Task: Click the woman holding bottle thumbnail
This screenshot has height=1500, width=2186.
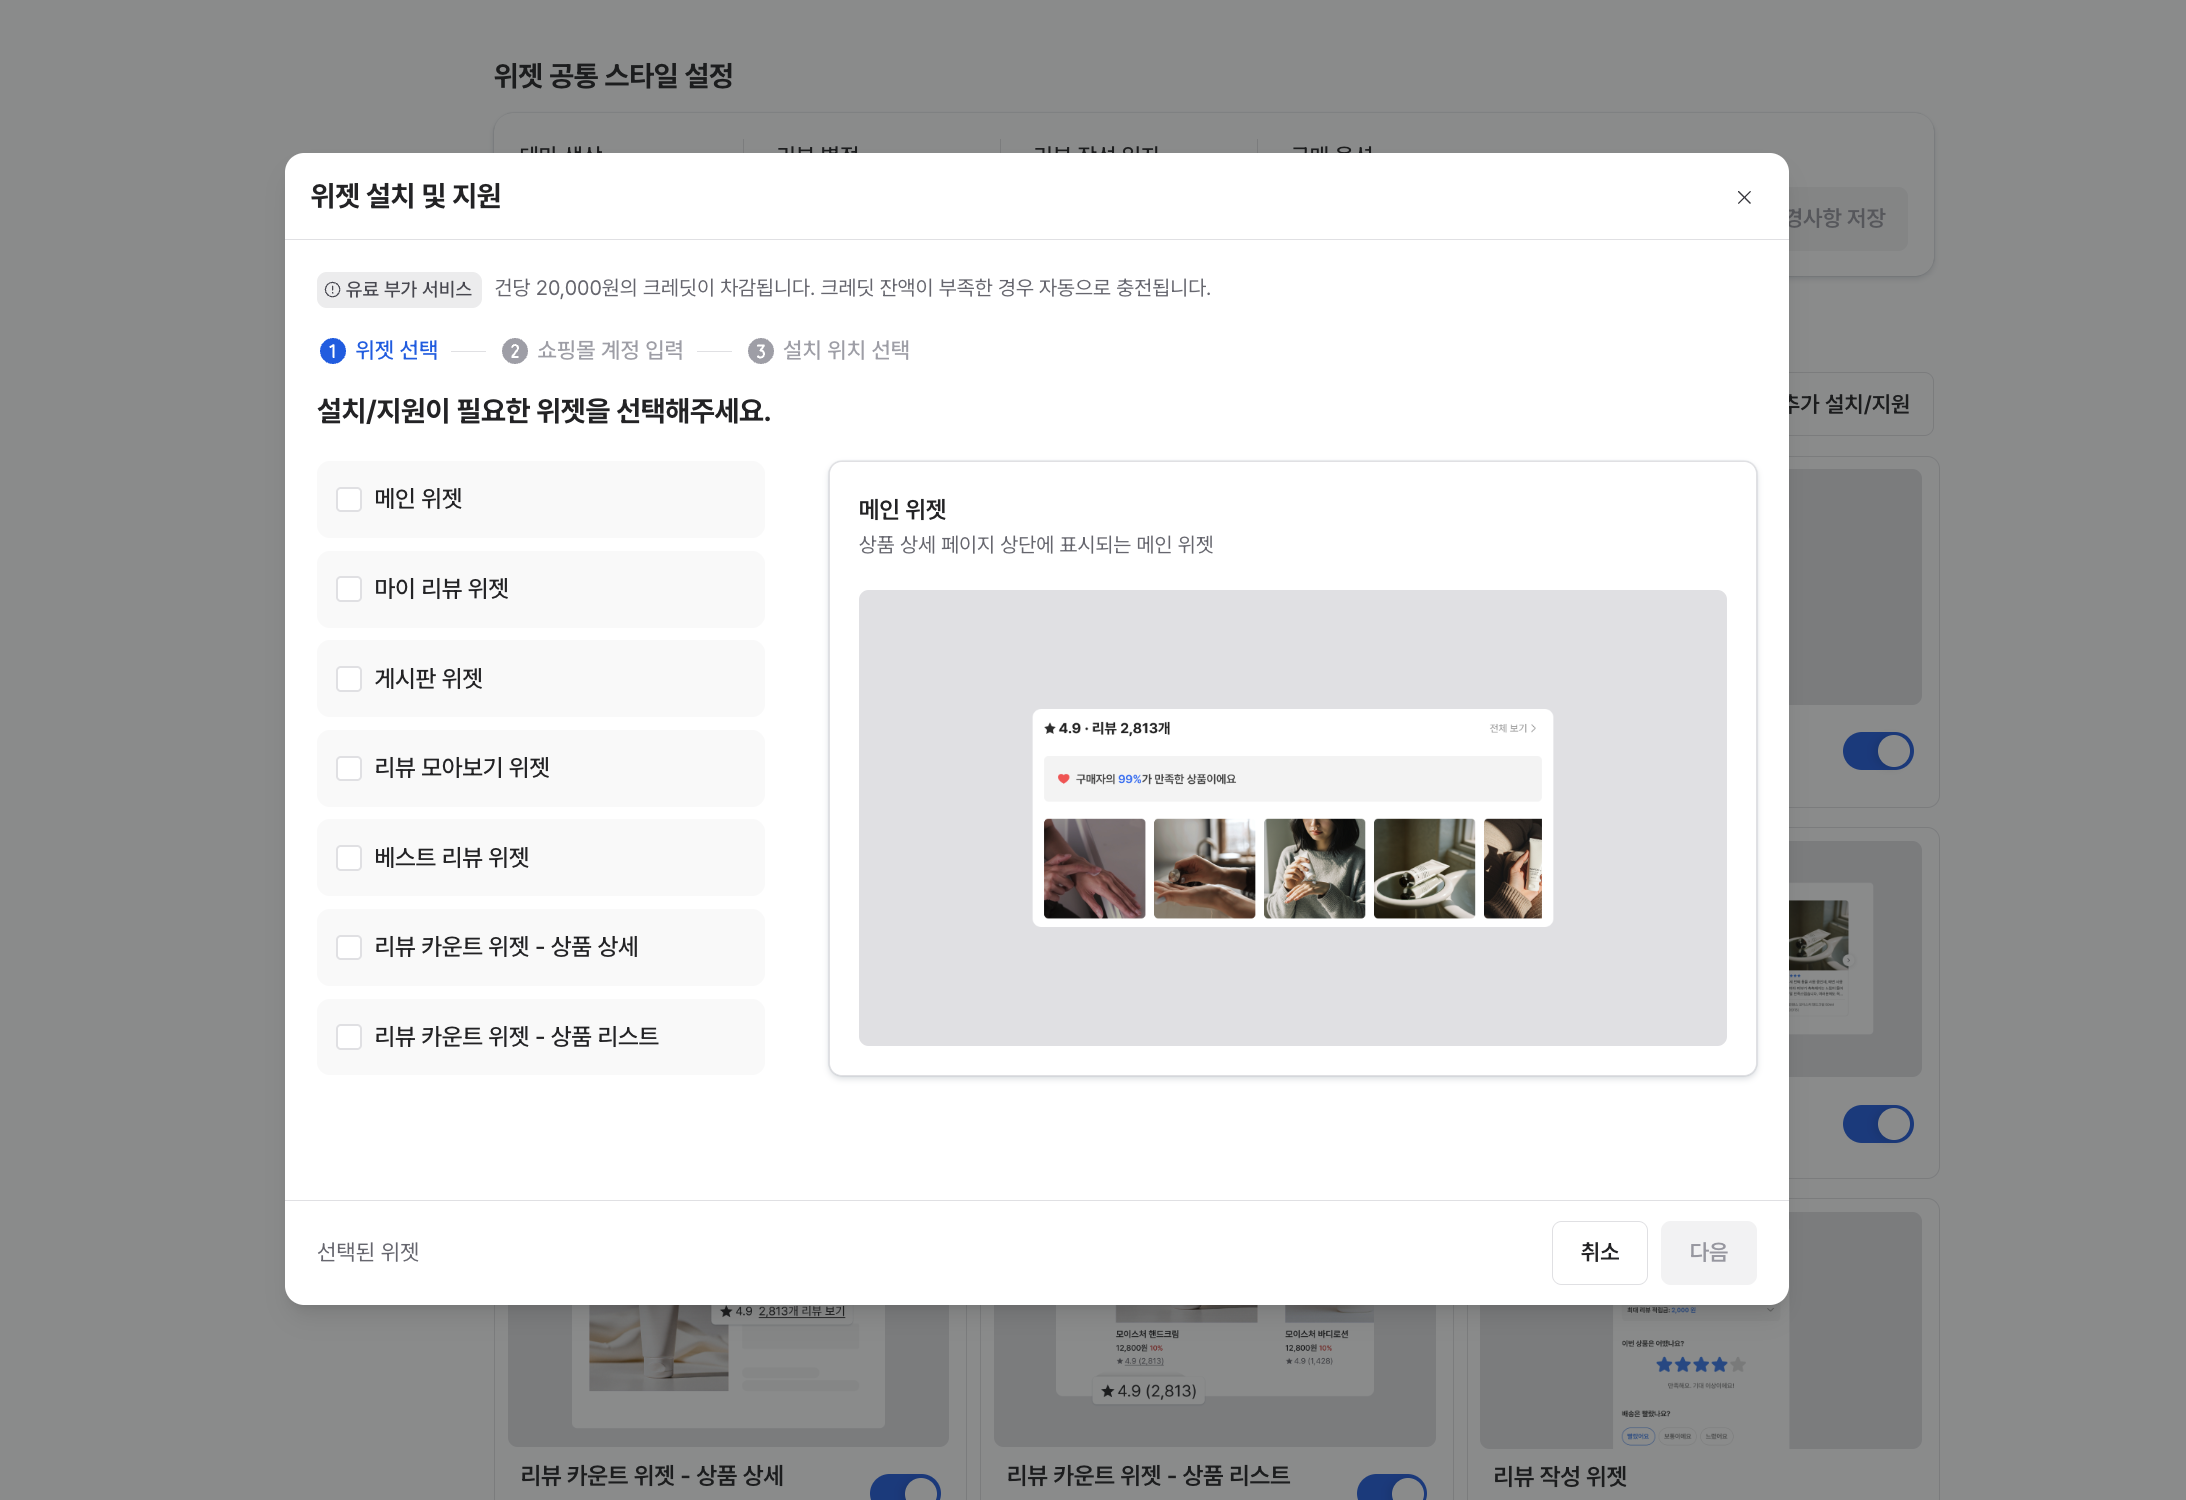Action: tap(1314, 868)
